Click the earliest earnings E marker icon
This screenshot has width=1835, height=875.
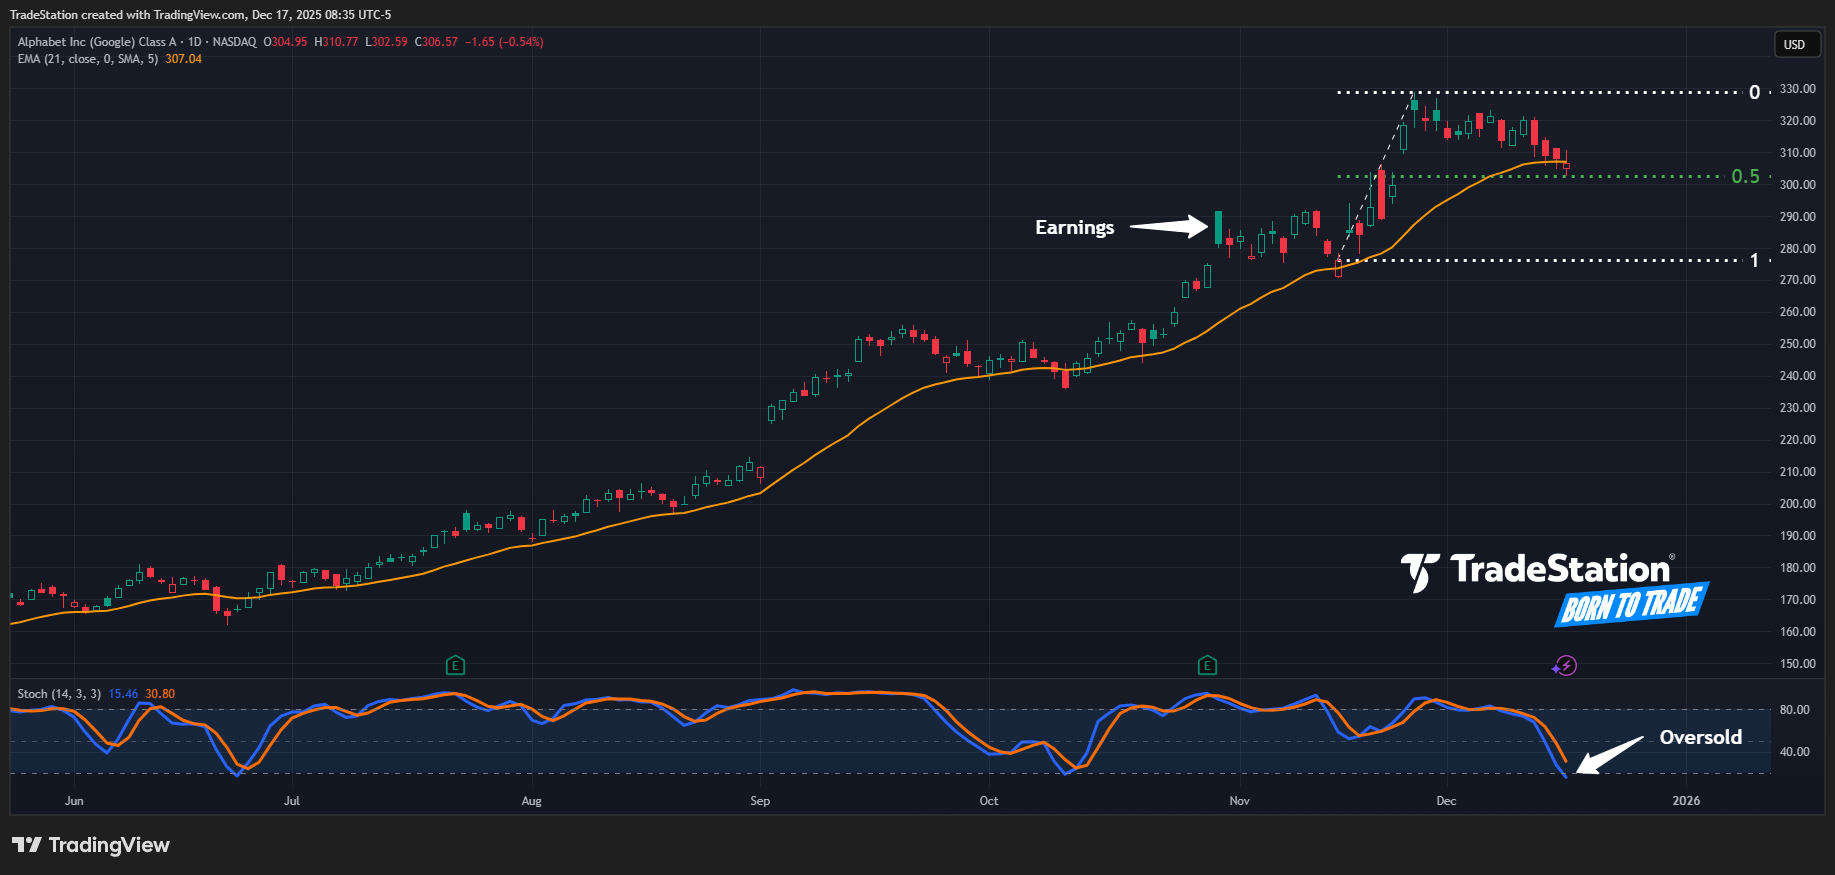coord(455,665)
